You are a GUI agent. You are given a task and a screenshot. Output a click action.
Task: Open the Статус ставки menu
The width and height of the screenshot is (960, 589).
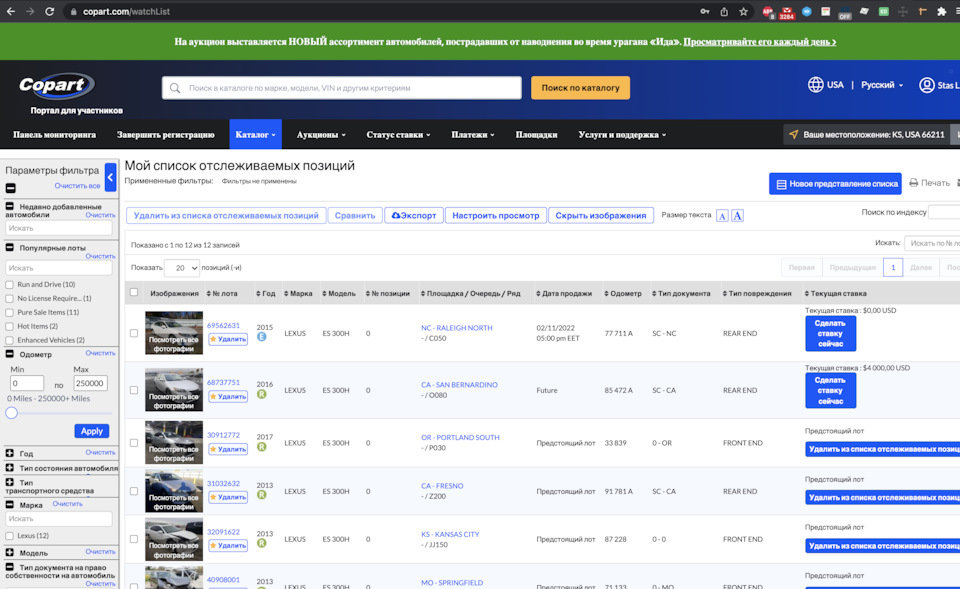398,135
